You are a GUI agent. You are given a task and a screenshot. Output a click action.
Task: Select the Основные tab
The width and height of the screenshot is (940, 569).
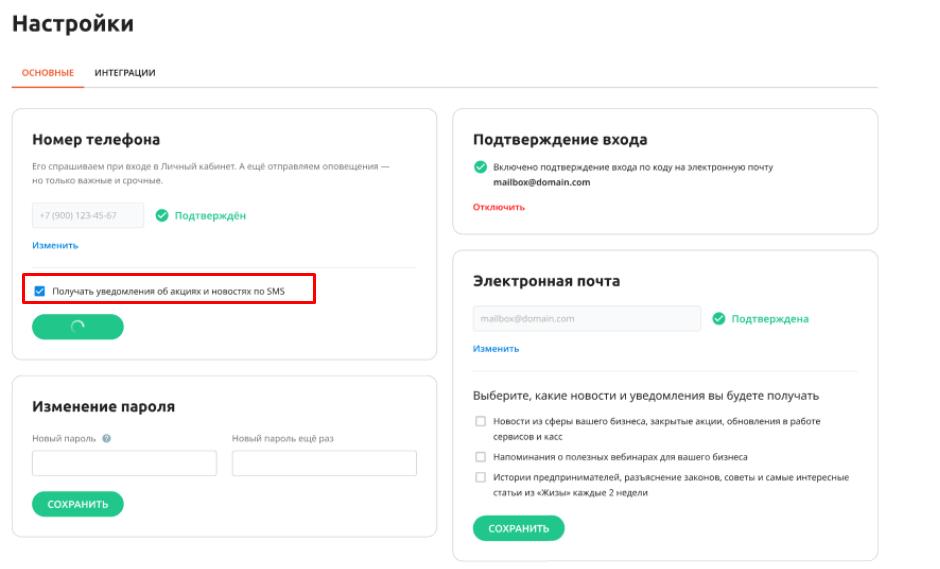click(48, 73)
